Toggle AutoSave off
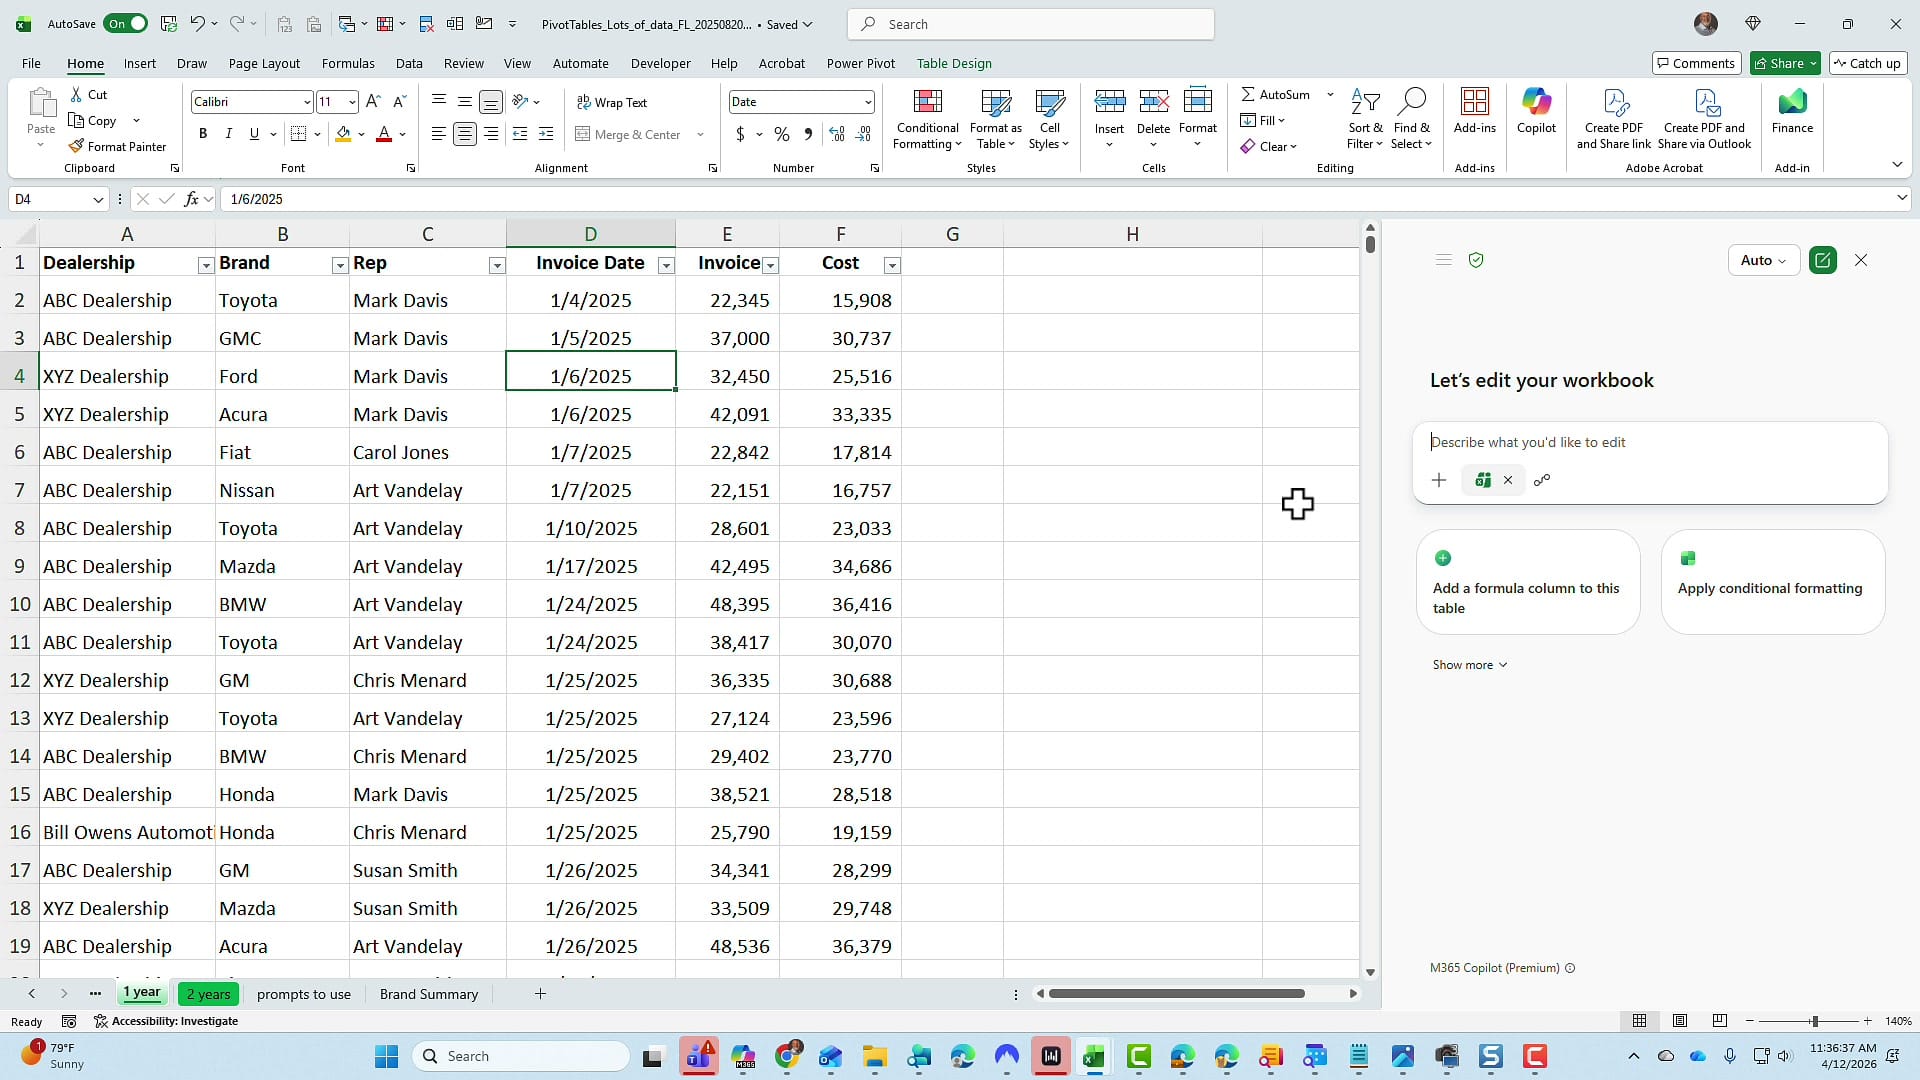1920x1080 pixels. click(x=125, y=23)
